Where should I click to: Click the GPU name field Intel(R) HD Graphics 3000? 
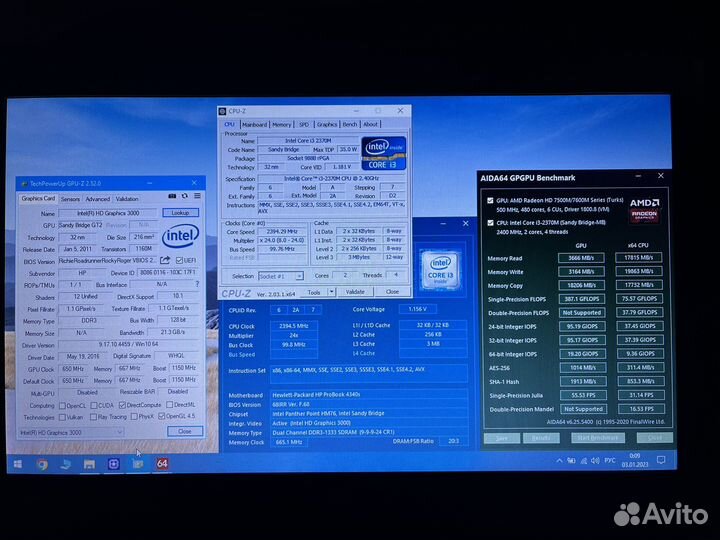[x=108, y=213]
